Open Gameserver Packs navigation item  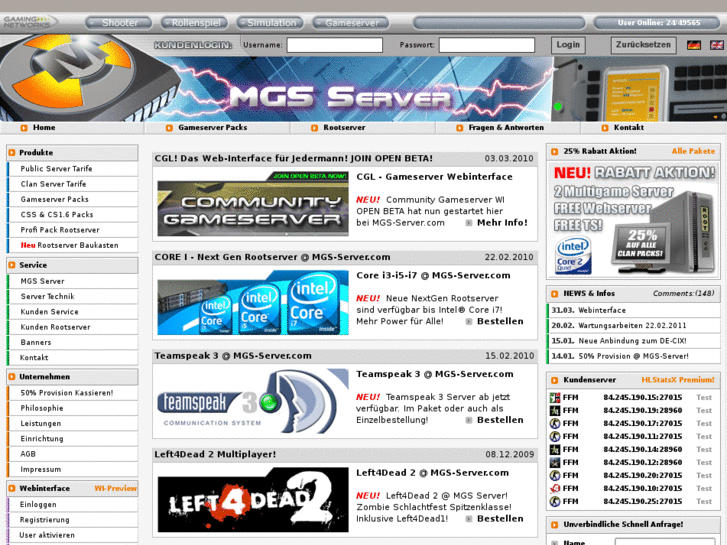pos(212,128)
